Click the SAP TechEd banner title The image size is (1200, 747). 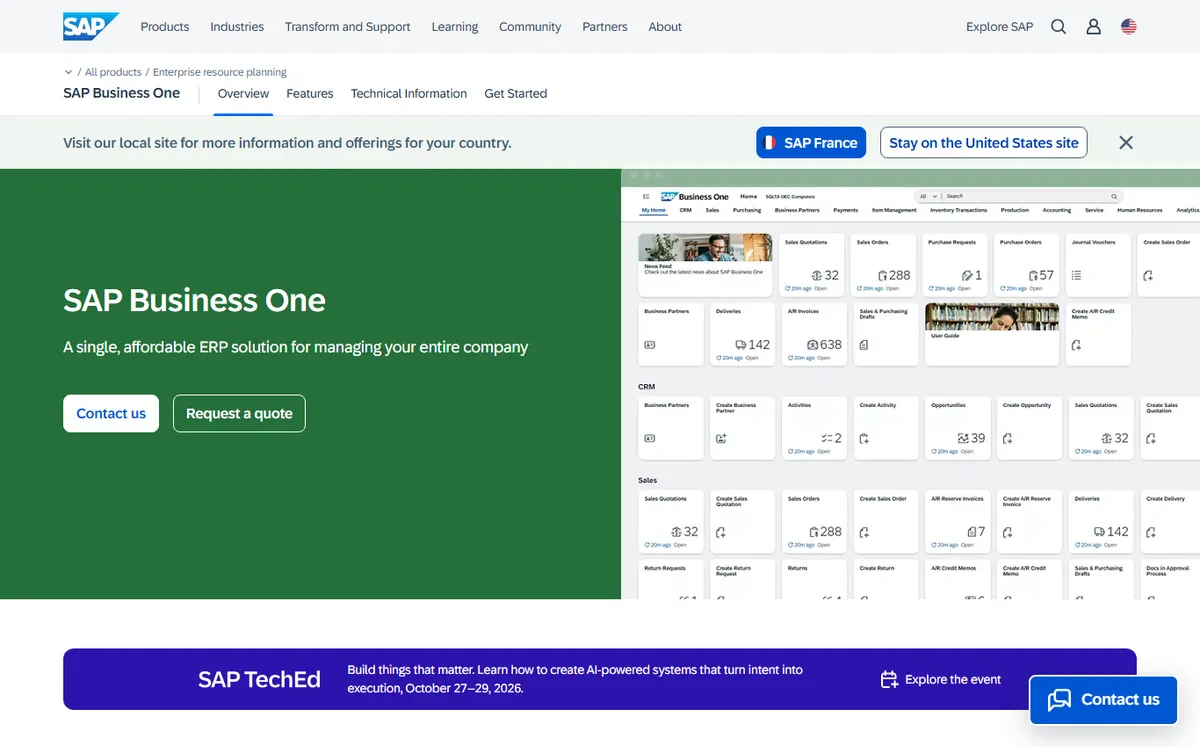pyautogui.click(x=259, y=680)
